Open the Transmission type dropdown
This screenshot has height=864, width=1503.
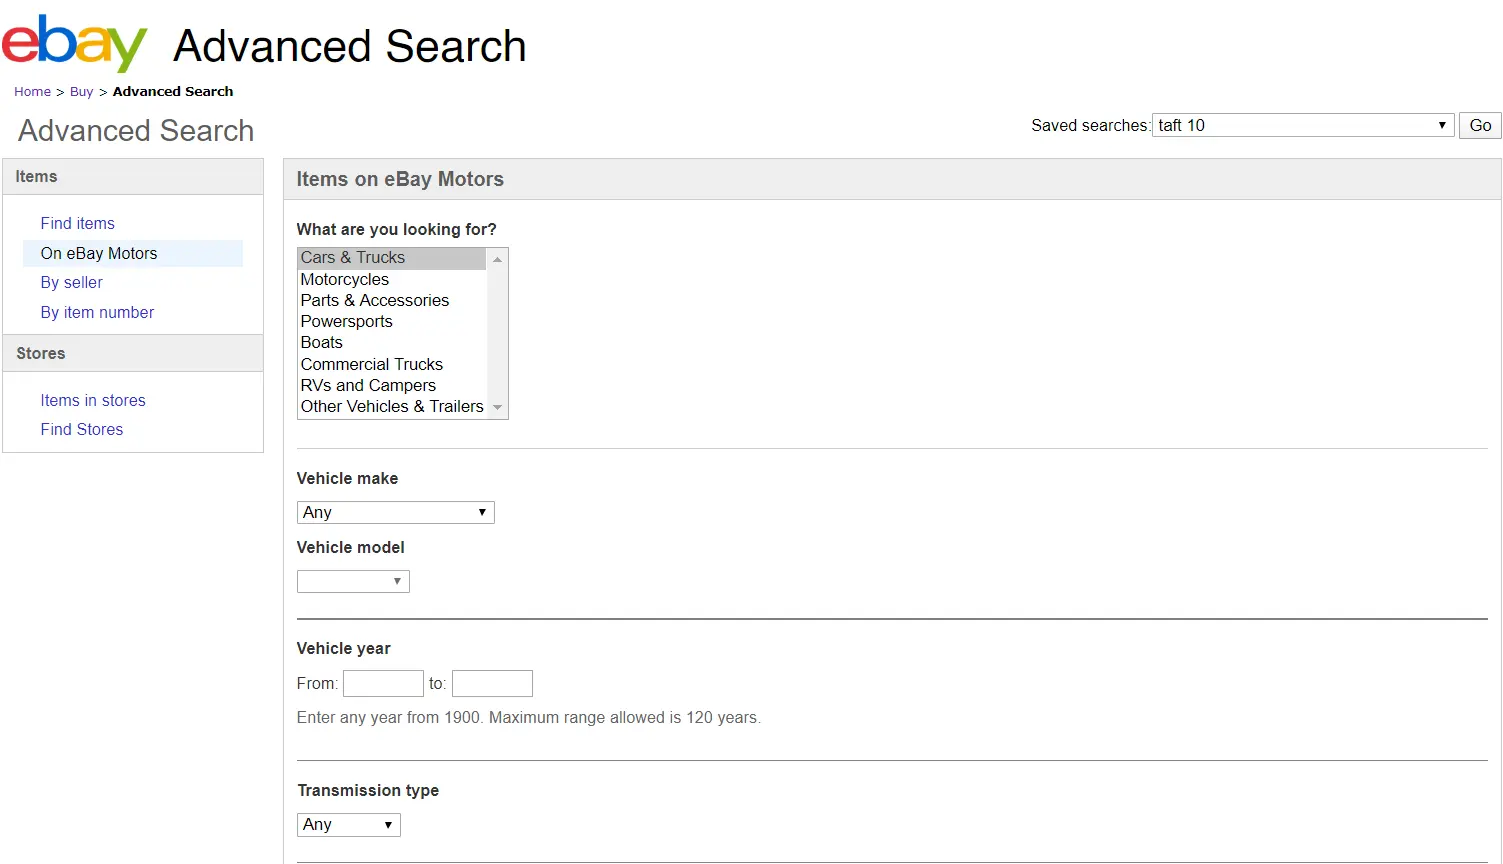click(x=349, y=824)
